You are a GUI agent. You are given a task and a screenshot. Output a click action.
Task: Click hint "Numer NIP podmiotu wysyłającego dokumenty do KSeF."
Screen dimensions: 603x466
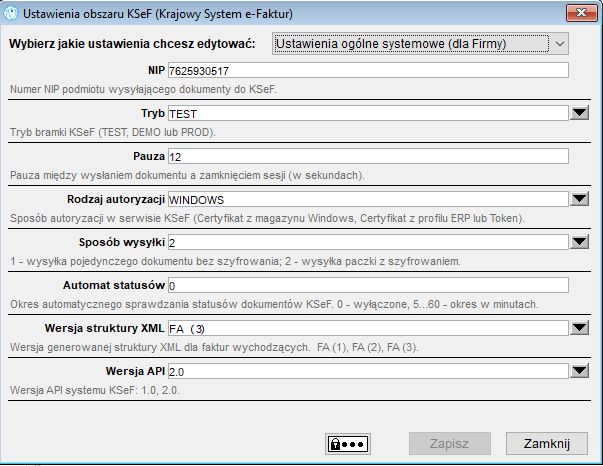(x=143, y=90)
